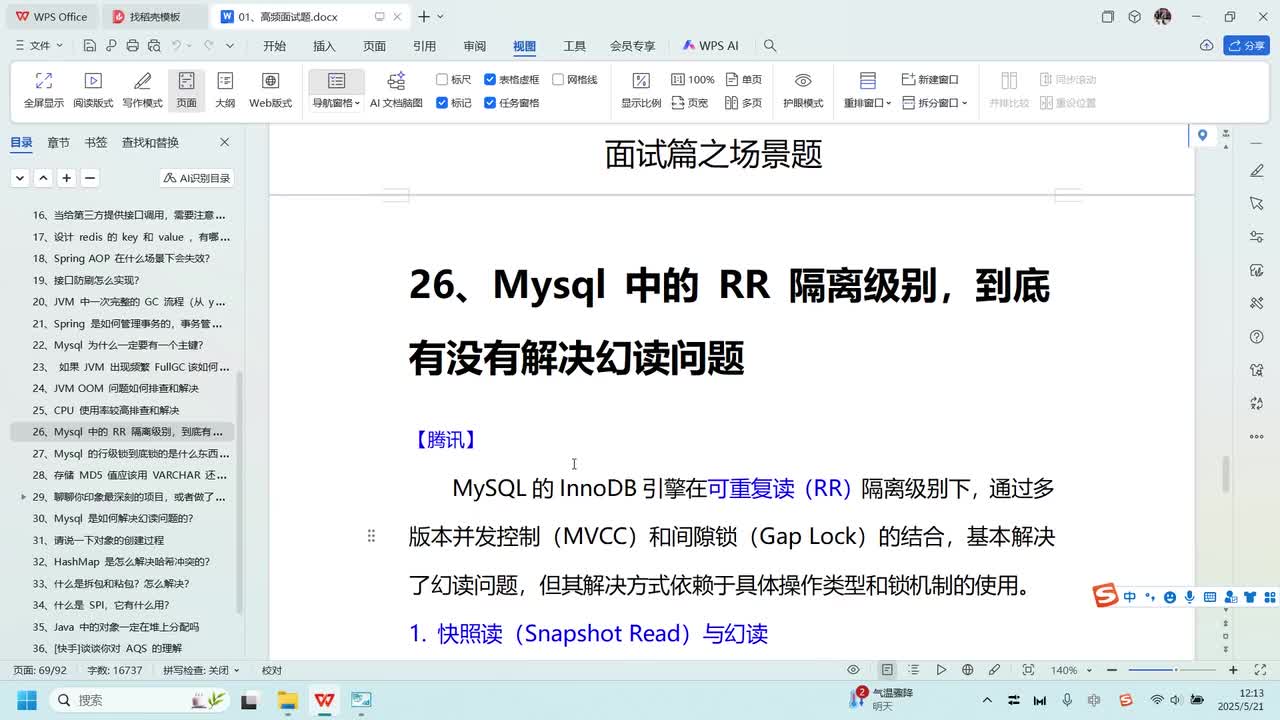Click the zoom out minus button
This screenshot has width=1280, height=720.
coord(1113,670)
